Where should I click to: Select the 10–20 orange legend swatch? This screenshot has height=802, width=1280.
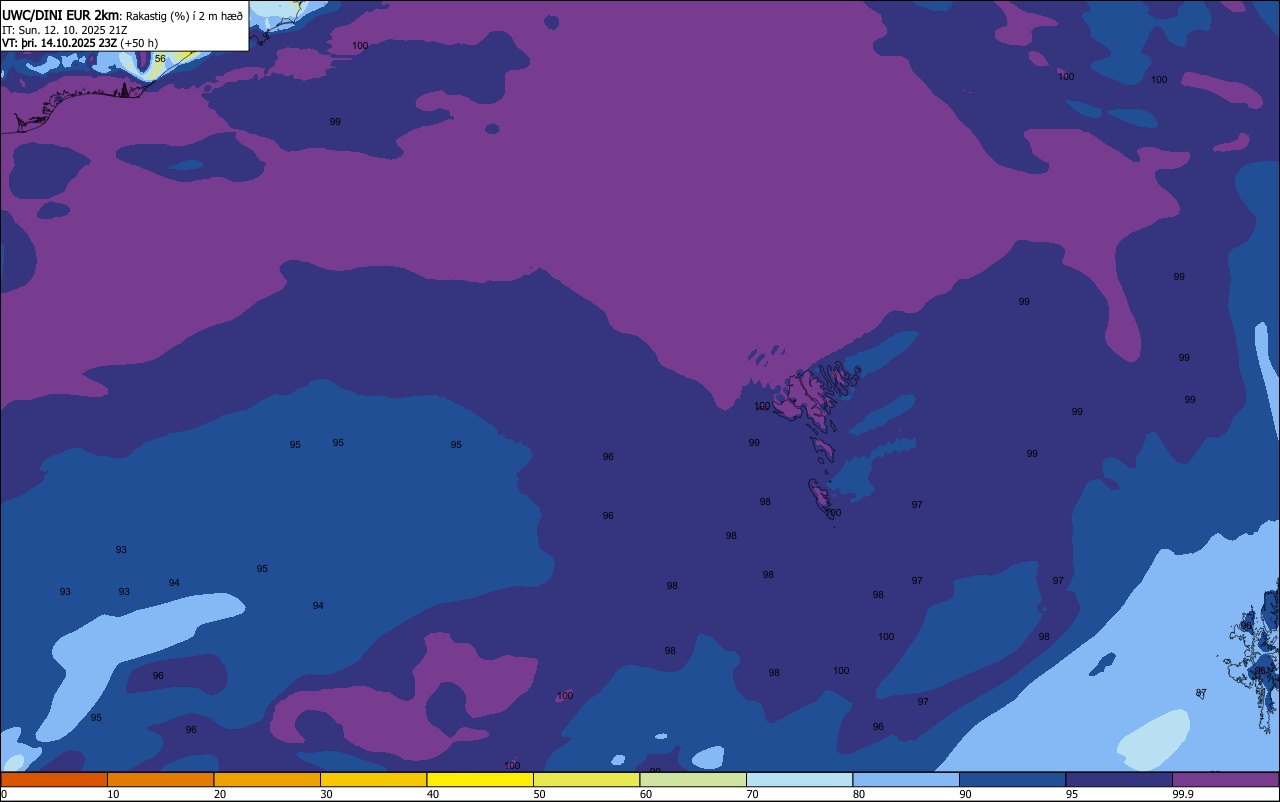coord(160,779)
